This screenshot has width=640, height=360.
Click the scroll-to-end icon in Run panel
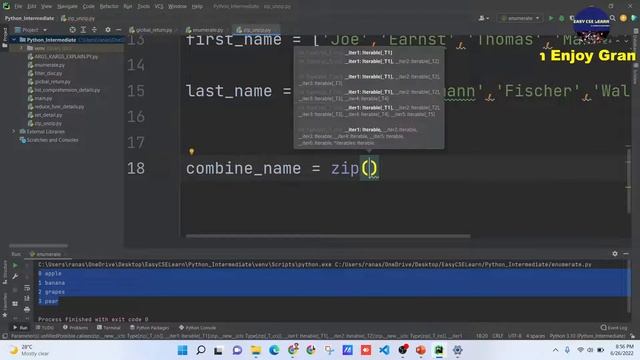(x=27, y=298)
